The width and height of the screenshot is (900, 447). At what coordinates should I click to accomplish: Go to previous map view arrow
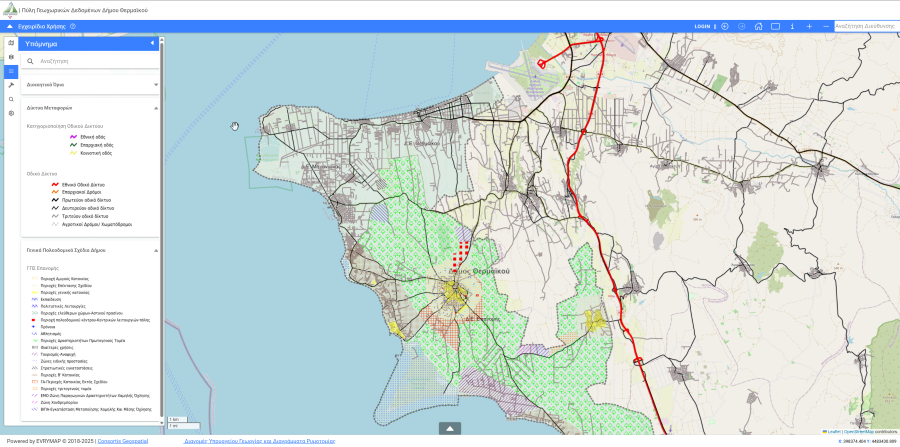(x=725, y=26)
